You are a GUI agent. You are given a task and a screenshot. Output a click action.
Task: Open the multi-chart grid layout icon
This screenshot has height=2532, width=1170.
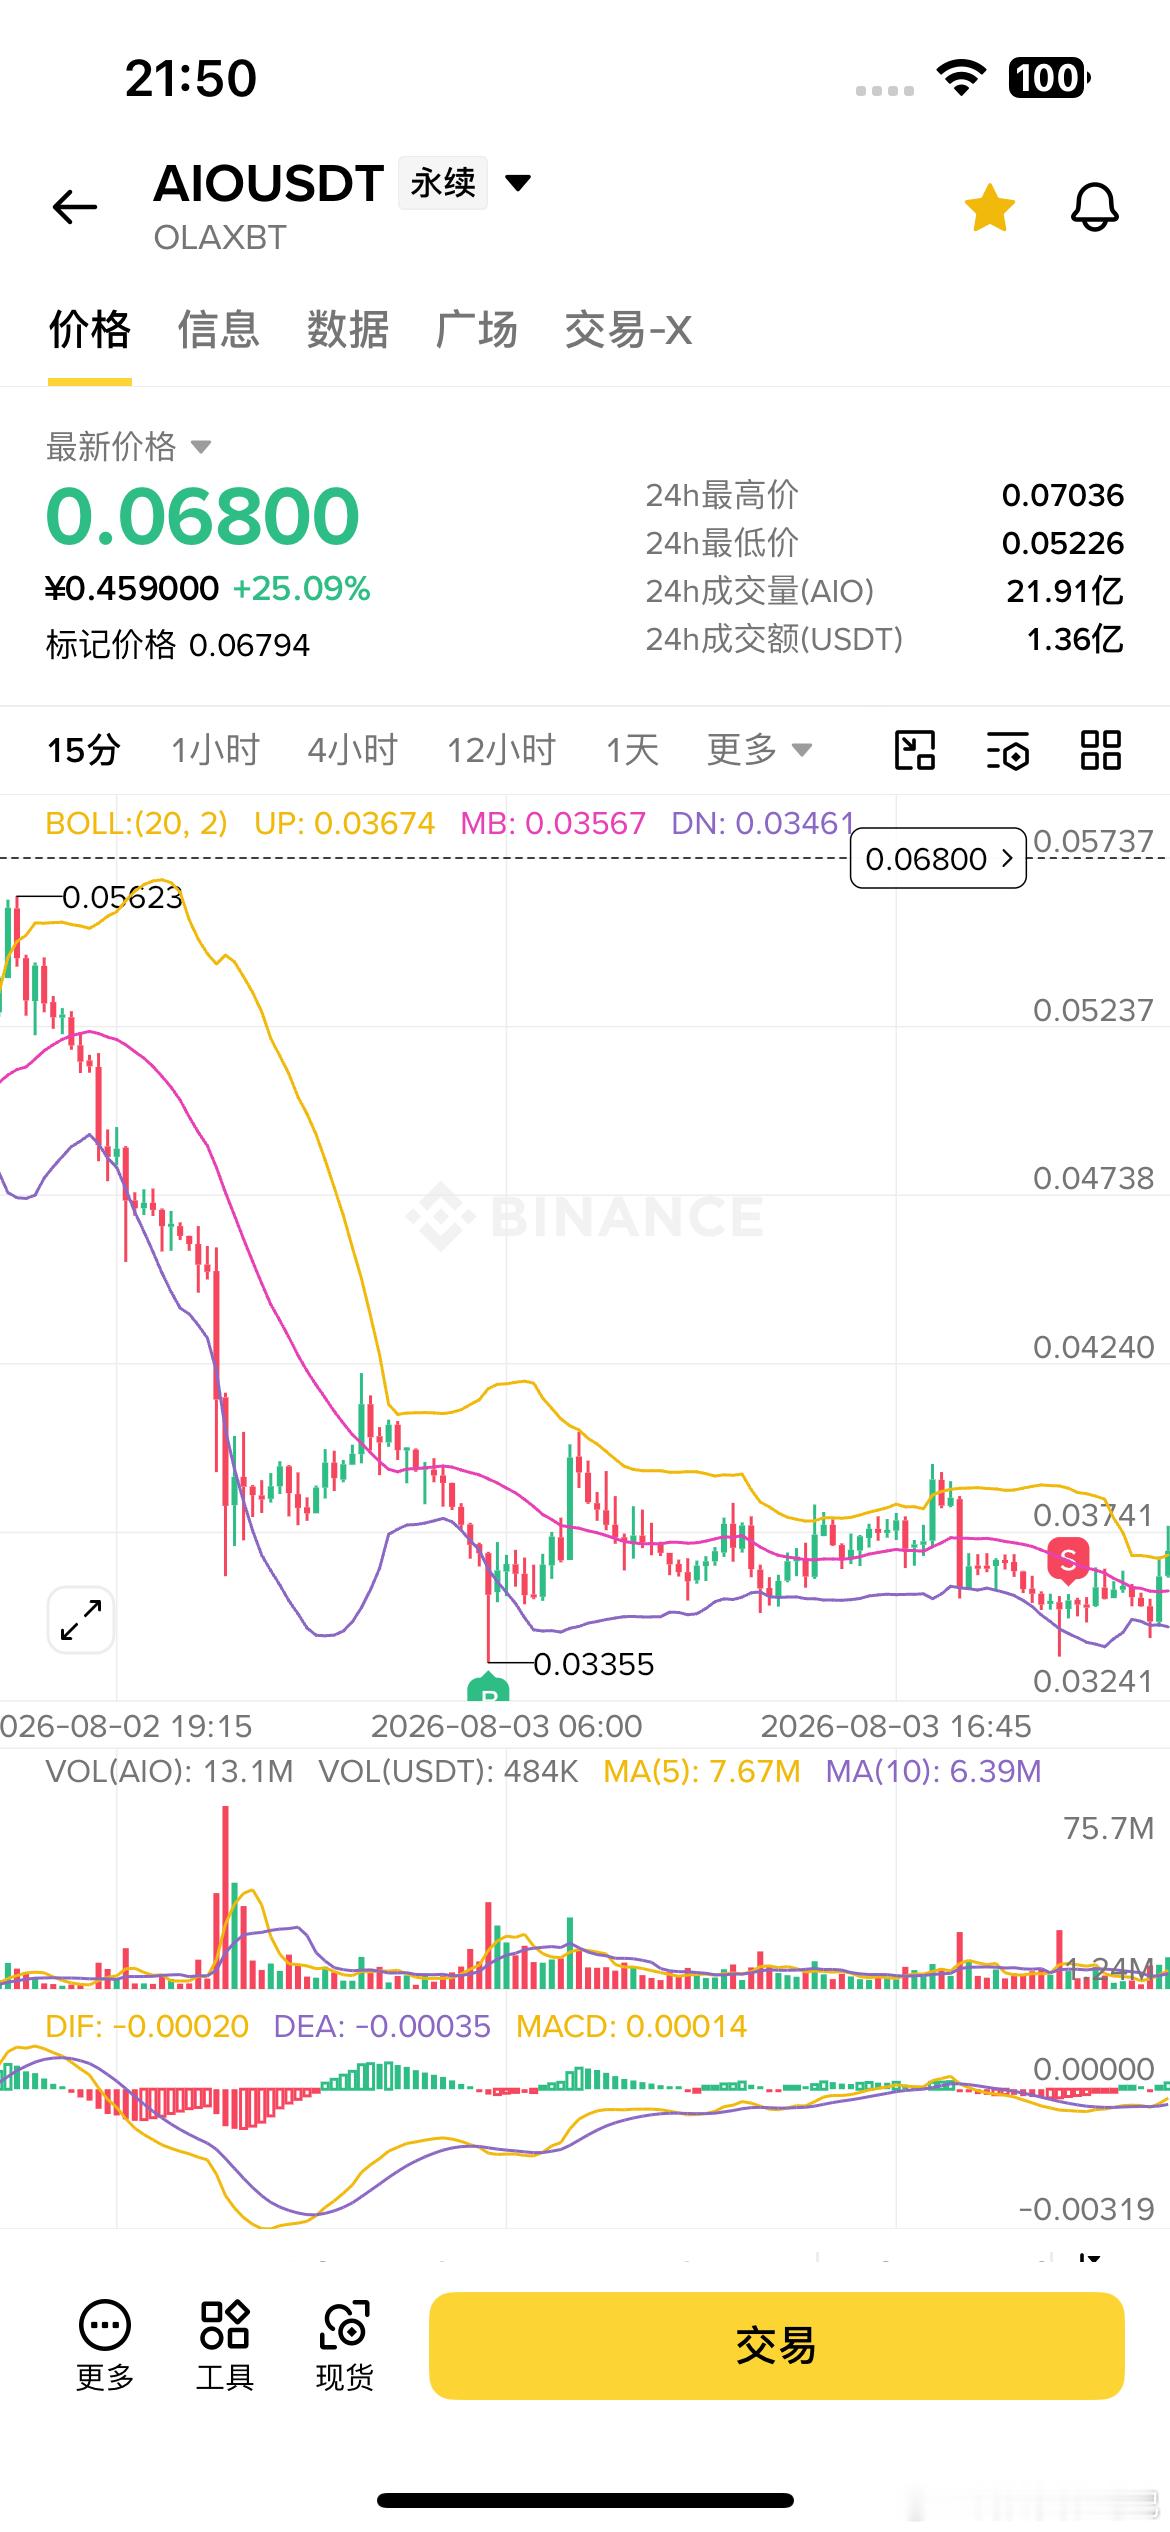pos(1101,749)
